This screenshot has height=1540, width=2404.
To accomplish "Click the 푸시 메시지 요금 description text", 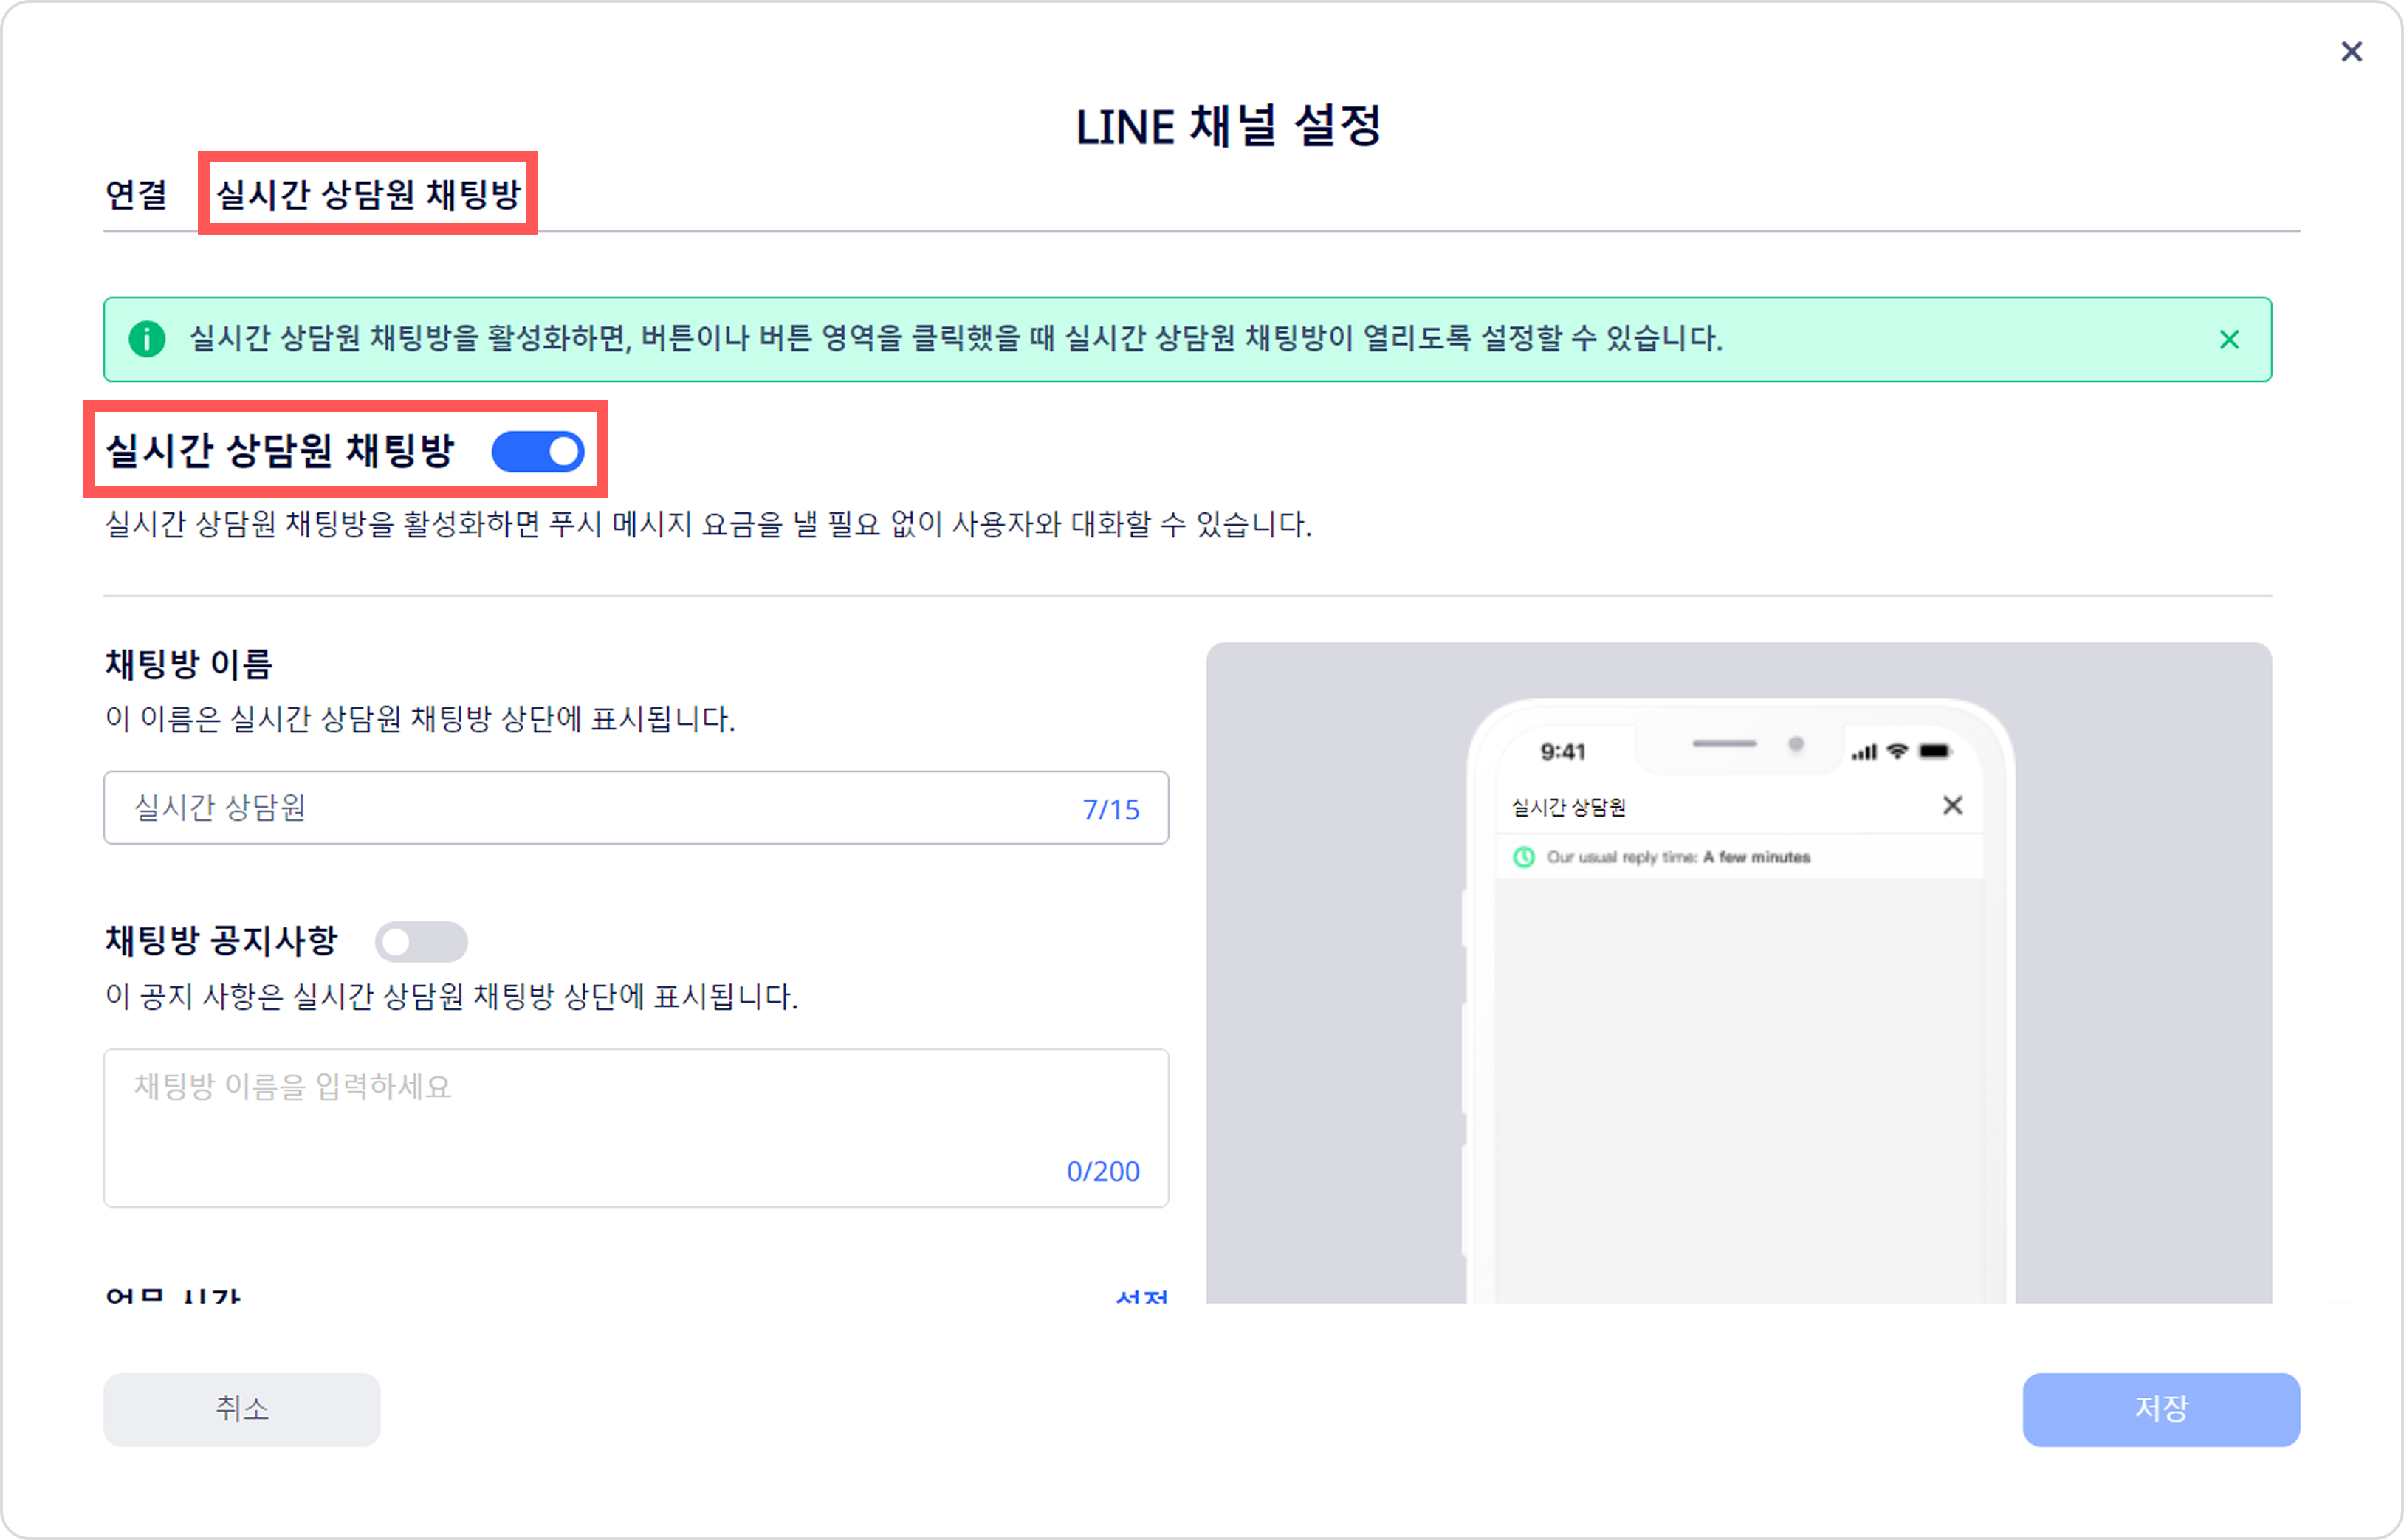I will pyautogui.click(x=708, y=524).
